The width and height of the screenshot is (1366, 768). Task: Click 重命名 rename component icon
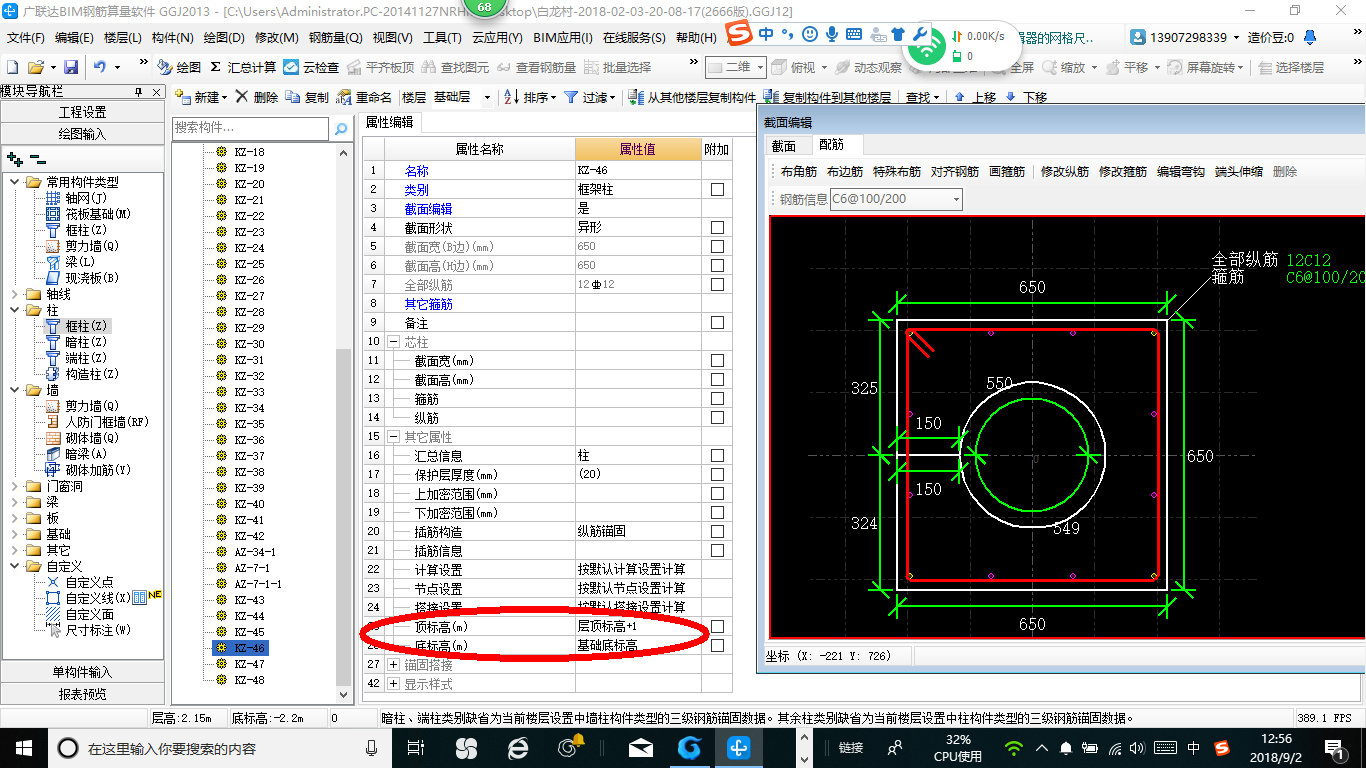point(365,97)
